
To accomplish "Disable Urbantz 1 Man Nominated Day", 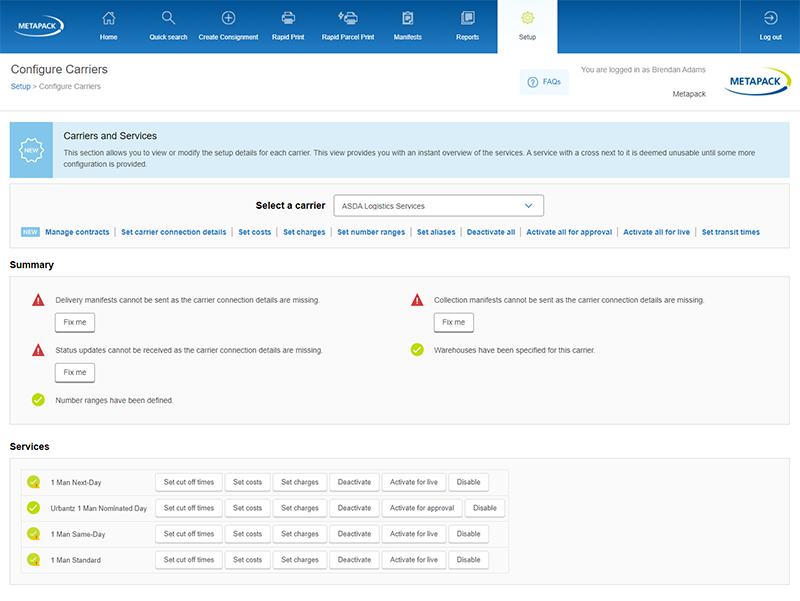I will (485, 508).
